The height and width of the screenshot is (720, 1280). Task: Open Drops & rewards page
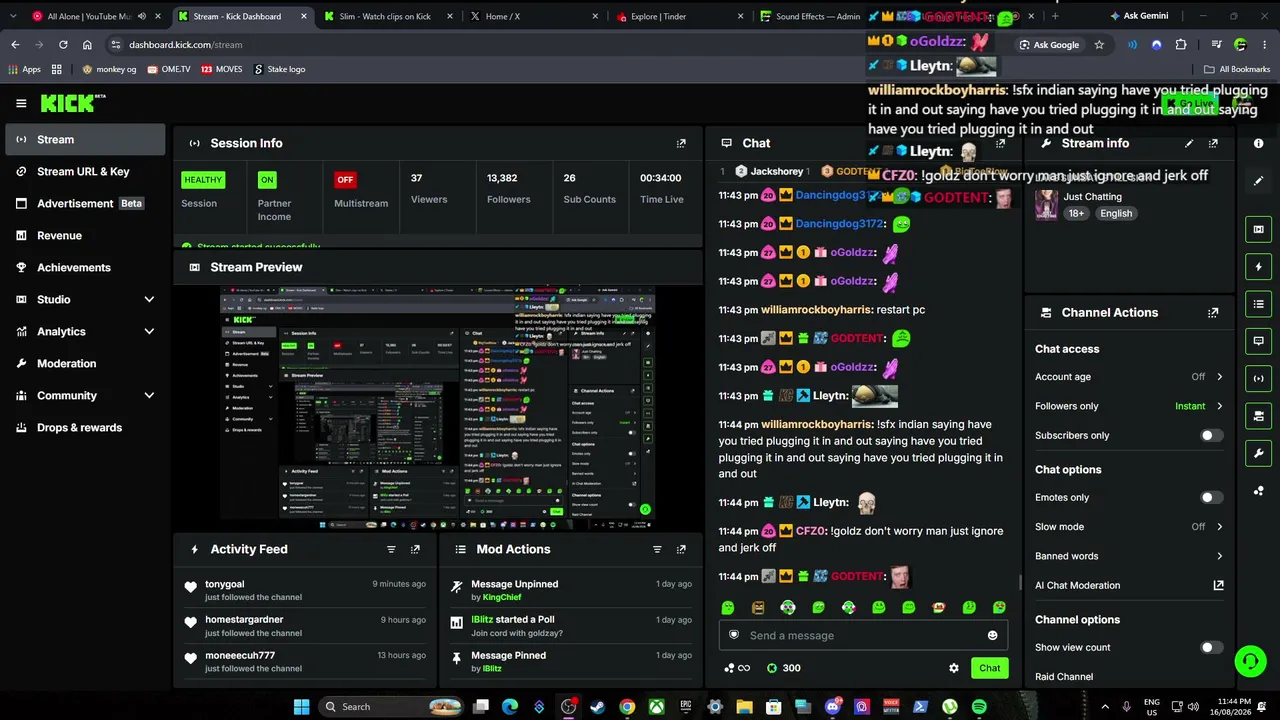pyautogui.click(x=85, y=427)
